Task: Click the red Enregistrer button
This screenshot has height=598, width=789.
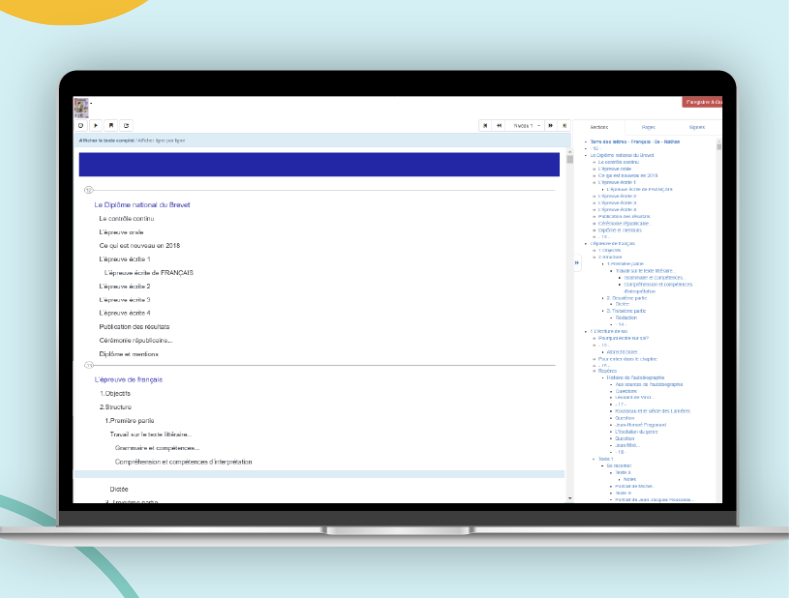Action: click(702, 102)
